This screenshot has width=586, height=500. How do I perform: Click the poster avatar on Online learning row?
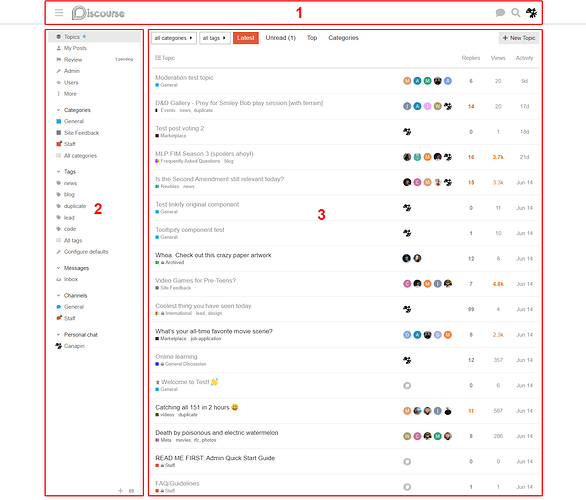tap(407, 360)
